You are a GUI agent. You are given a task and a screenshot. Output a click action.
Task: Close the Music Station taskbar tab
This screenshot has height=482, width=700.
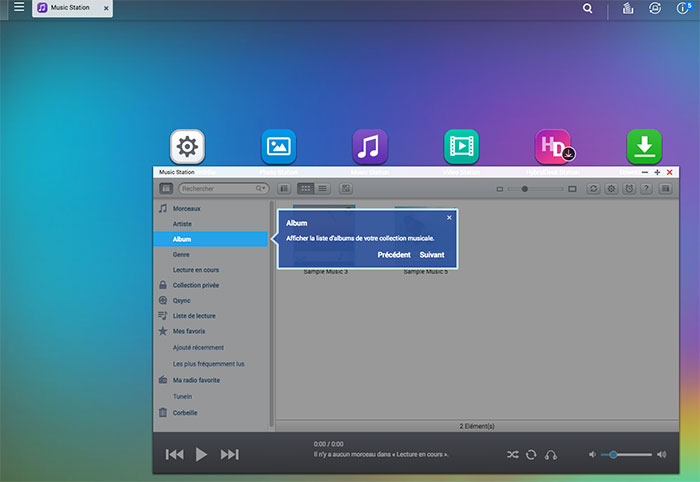[106, 8]
